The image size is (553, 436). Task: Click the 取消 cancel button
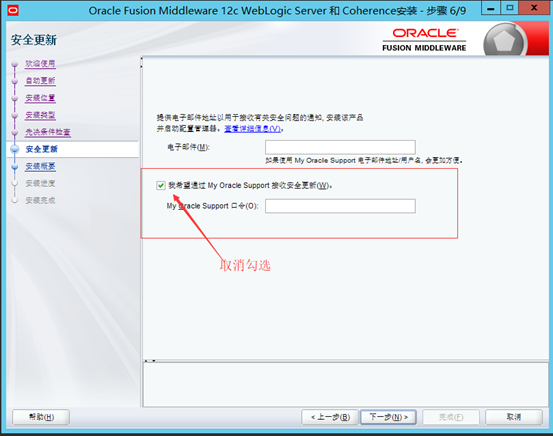coord(514,417)
